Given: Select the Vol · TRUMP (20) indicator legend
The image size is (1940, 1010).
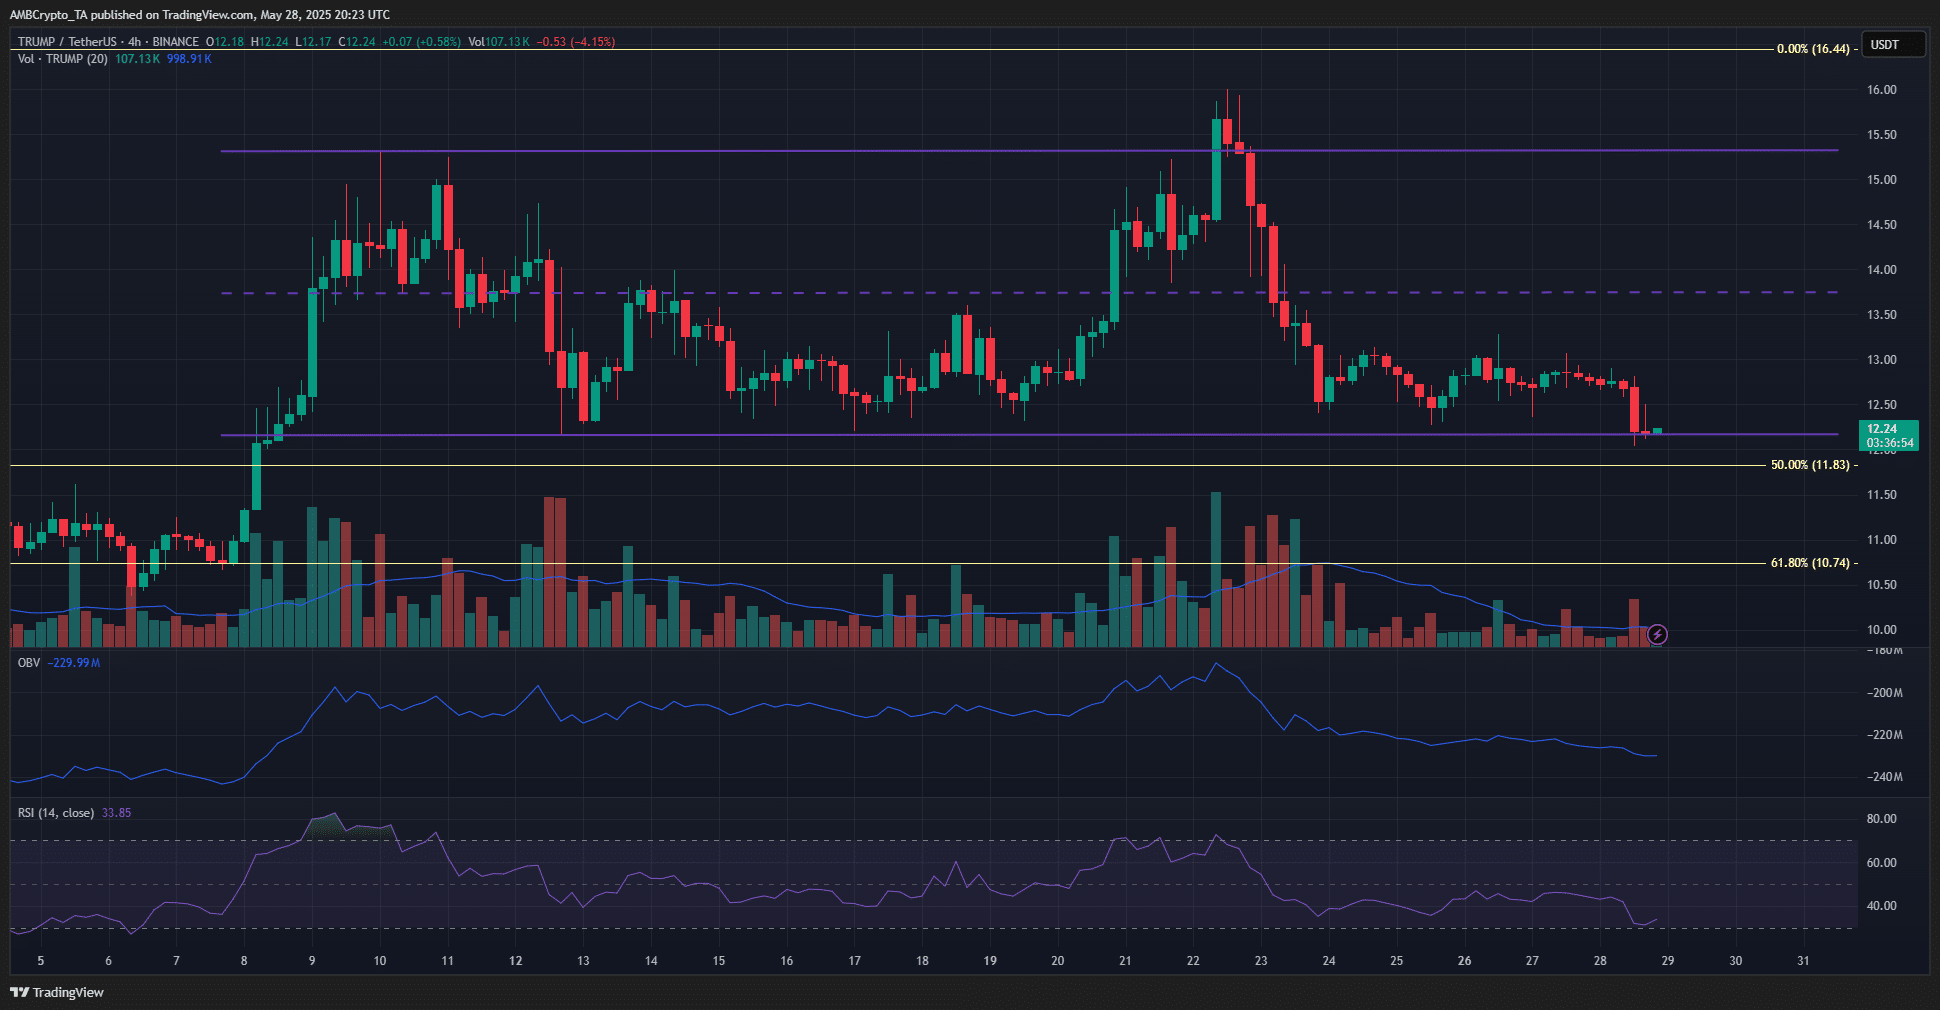Looking at the screenshot, I should tap(63, 59).
